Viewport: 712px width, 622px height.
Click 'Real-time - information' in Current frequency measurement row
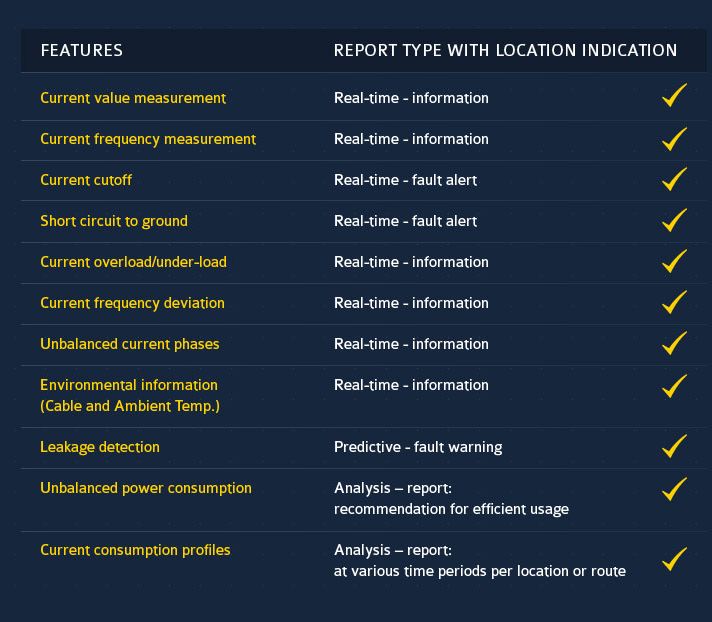[411, 139]
